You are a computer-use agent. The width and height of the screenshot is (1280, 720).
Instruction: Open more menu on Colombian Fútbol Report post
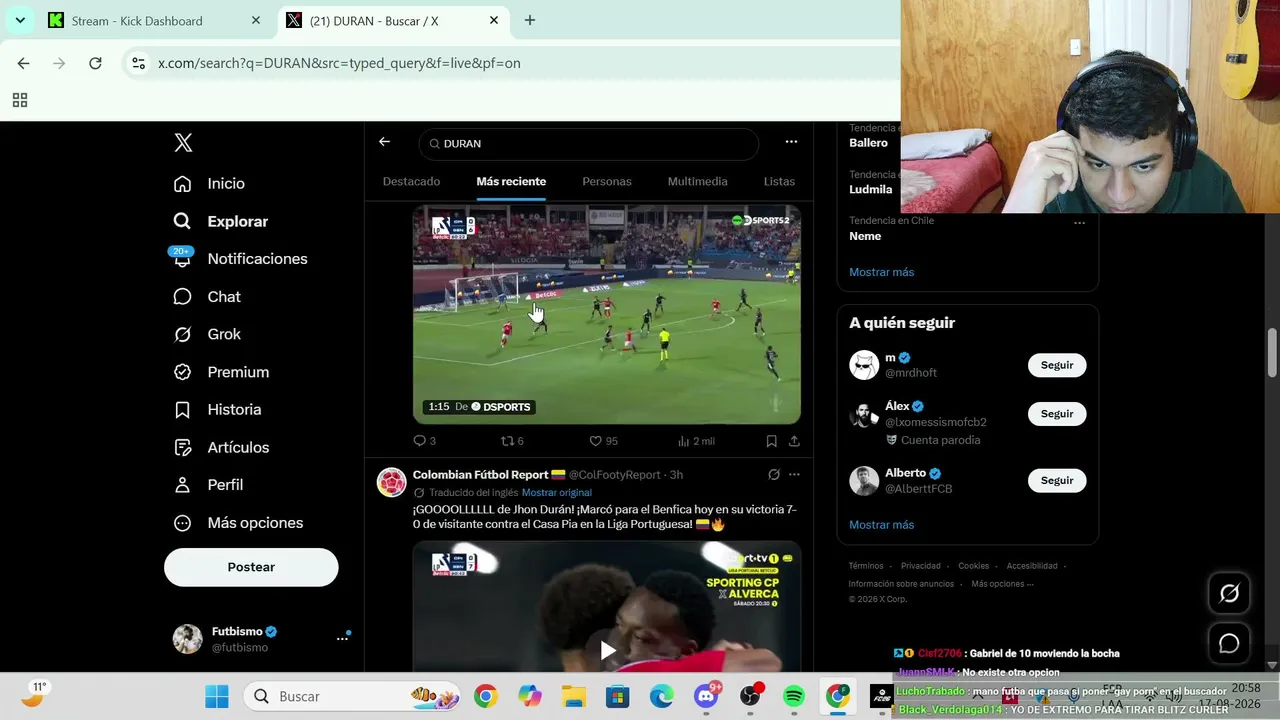(794, 475)
